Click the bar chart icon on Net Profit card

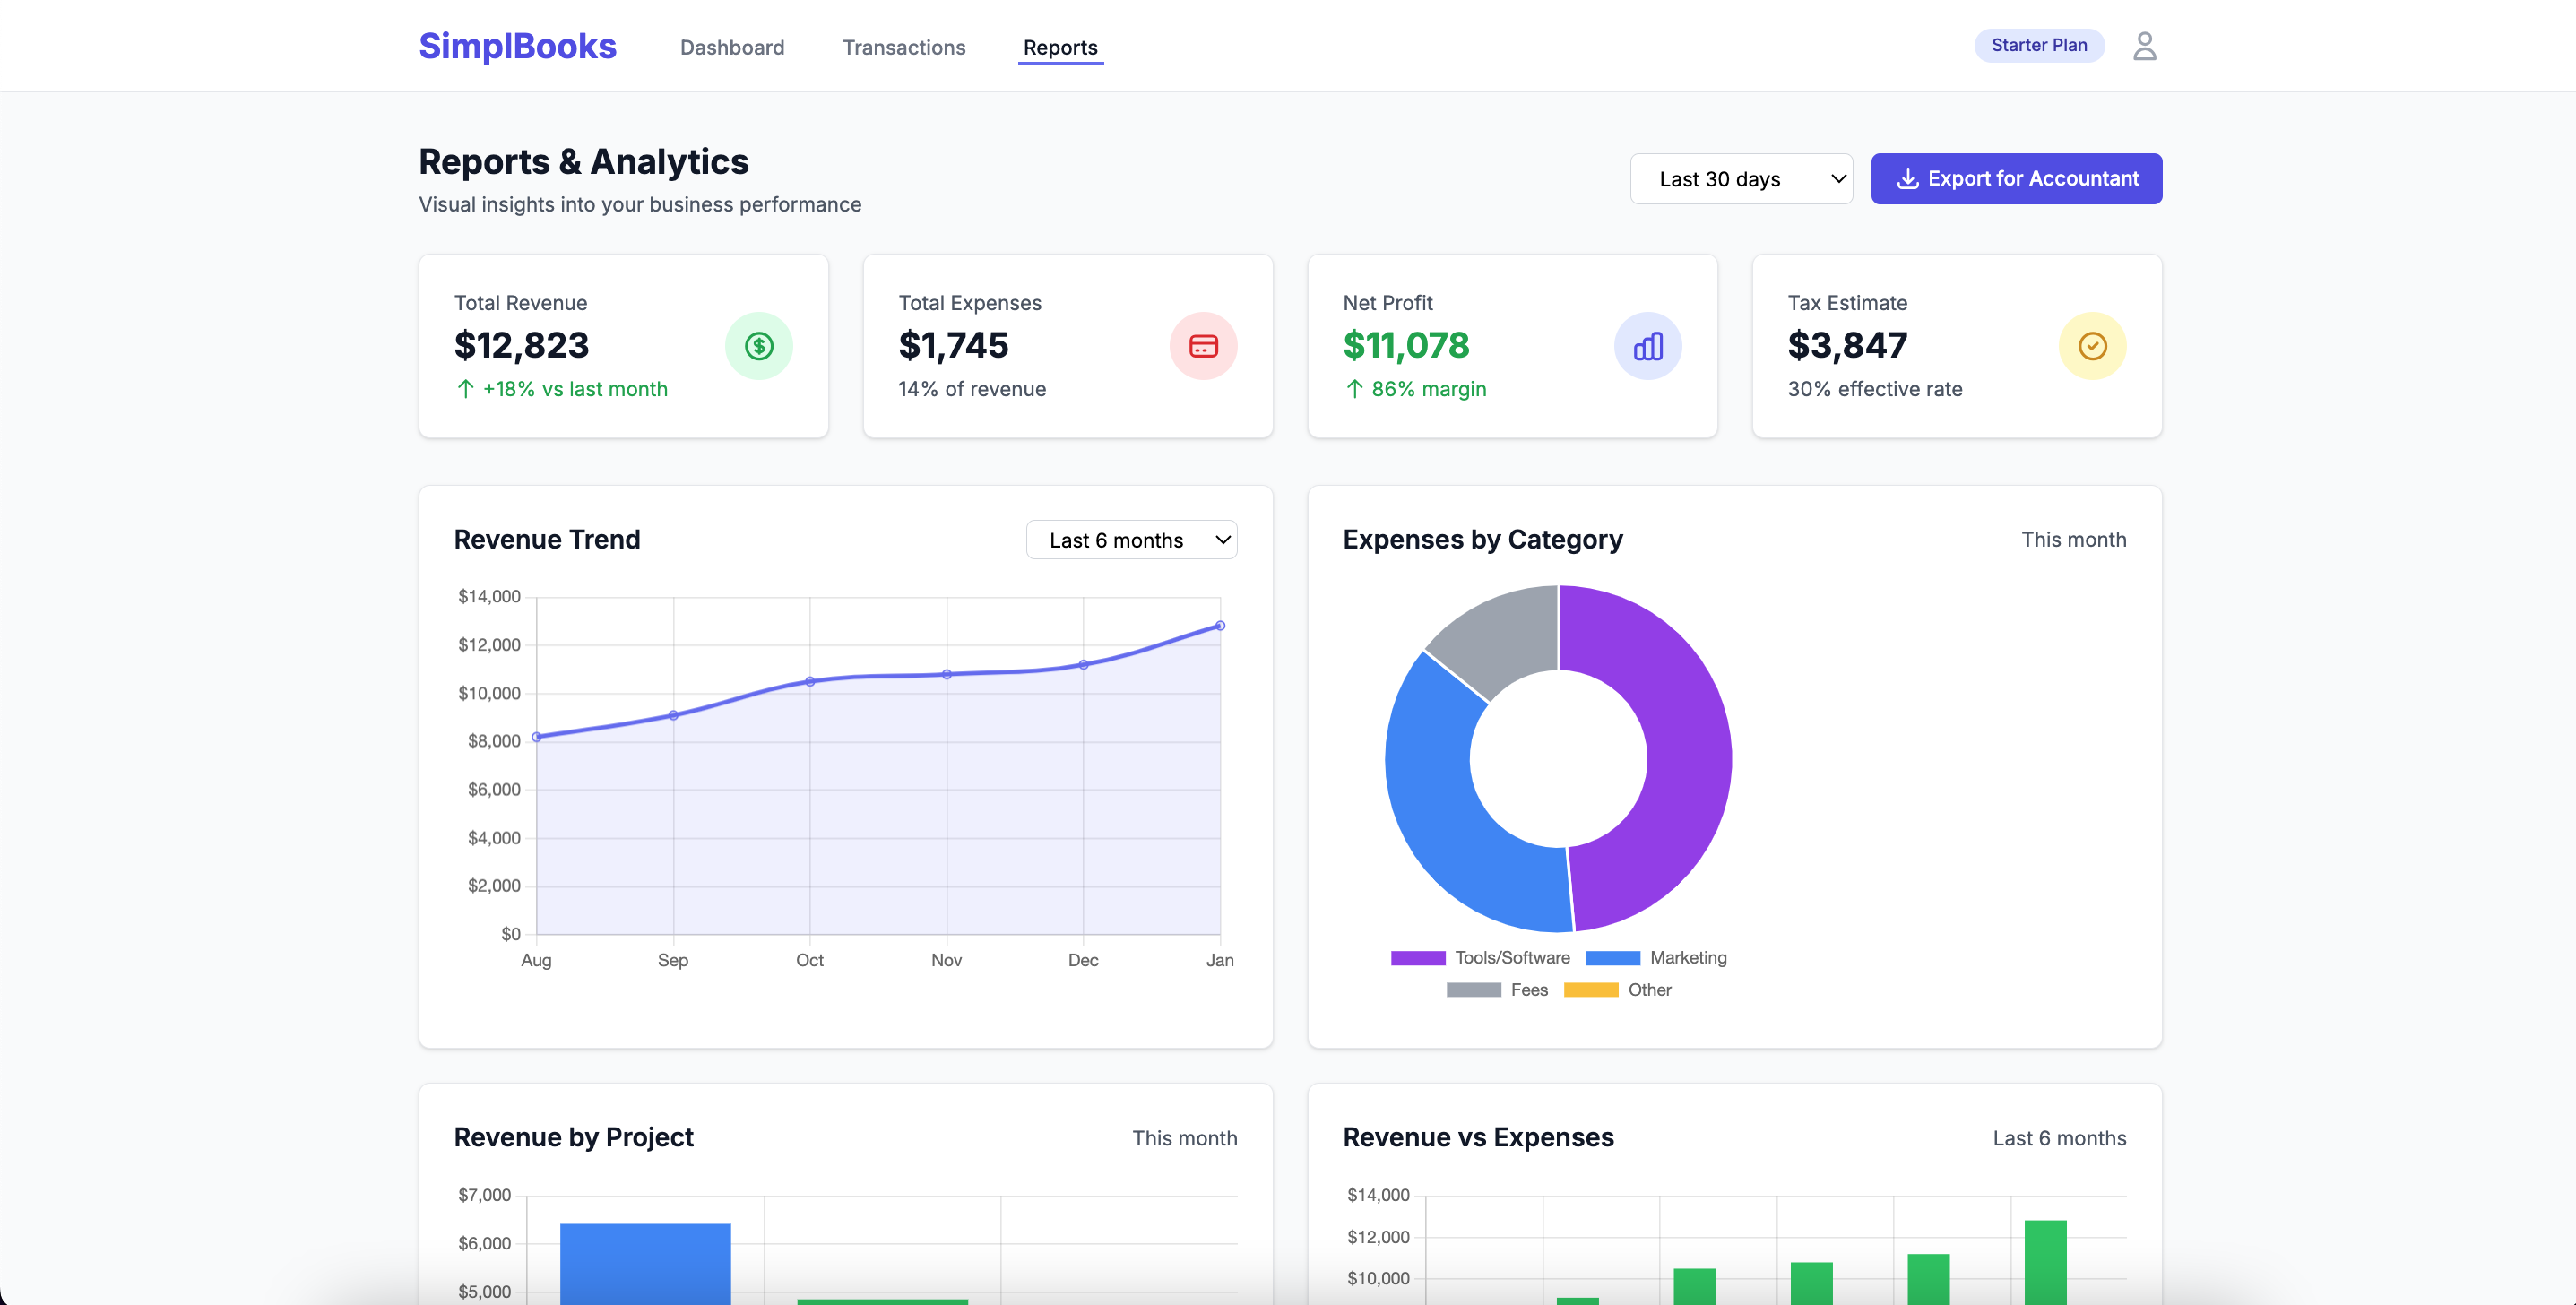(x=1648, y=346)
